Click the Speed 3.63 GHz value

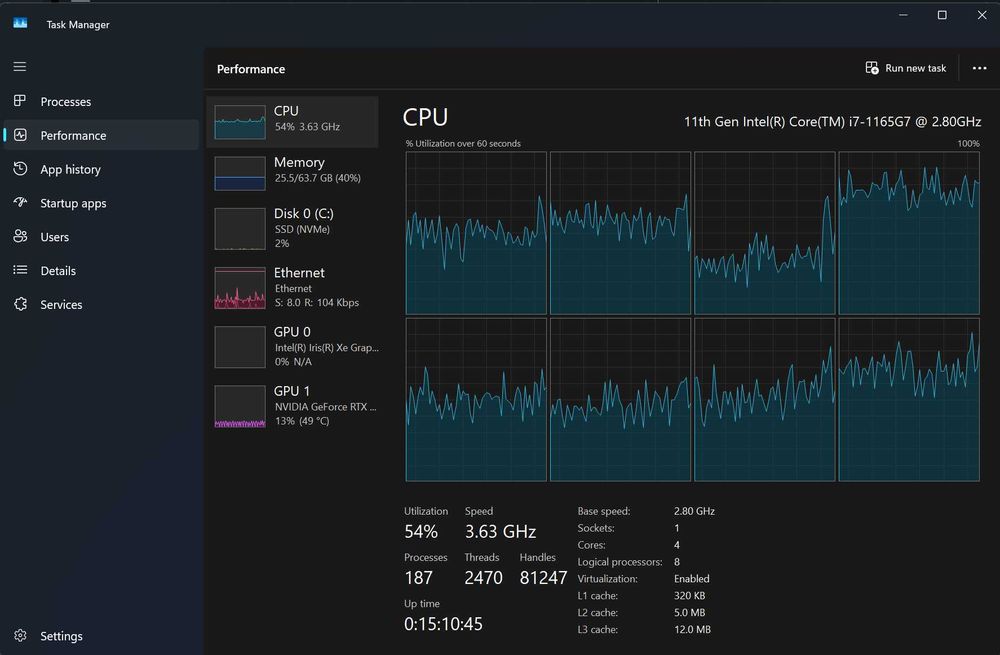(500, 531)
